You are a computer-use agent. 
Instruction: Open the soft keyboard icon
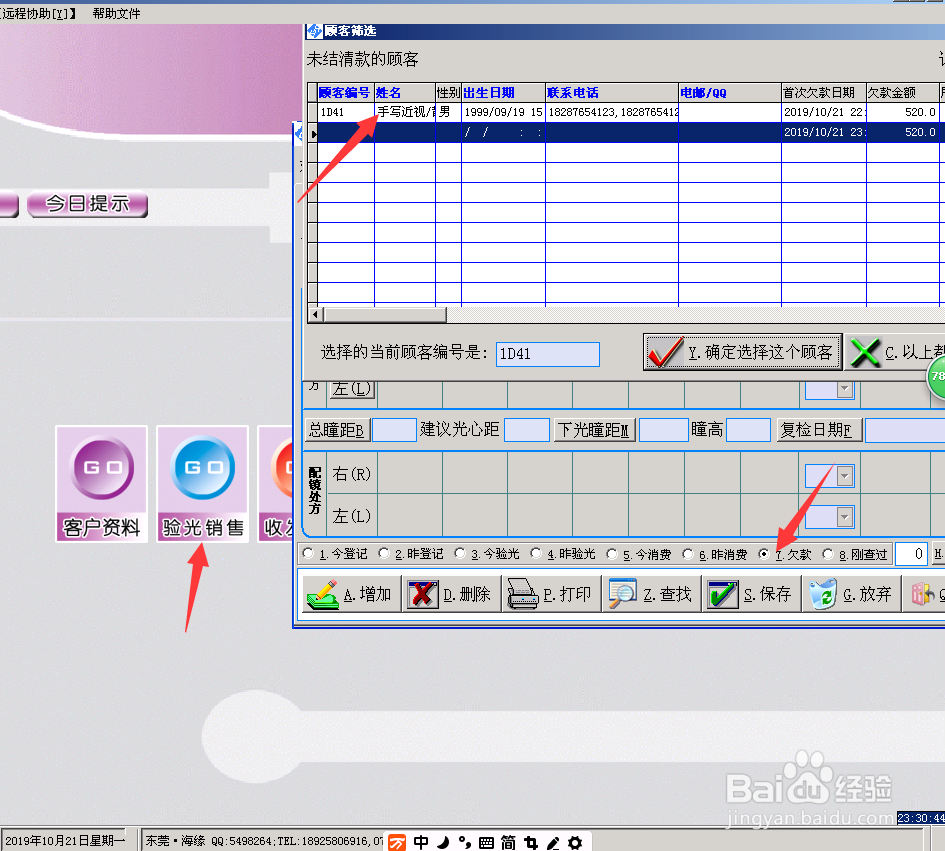pyautogui.click(x=486, y=843)
